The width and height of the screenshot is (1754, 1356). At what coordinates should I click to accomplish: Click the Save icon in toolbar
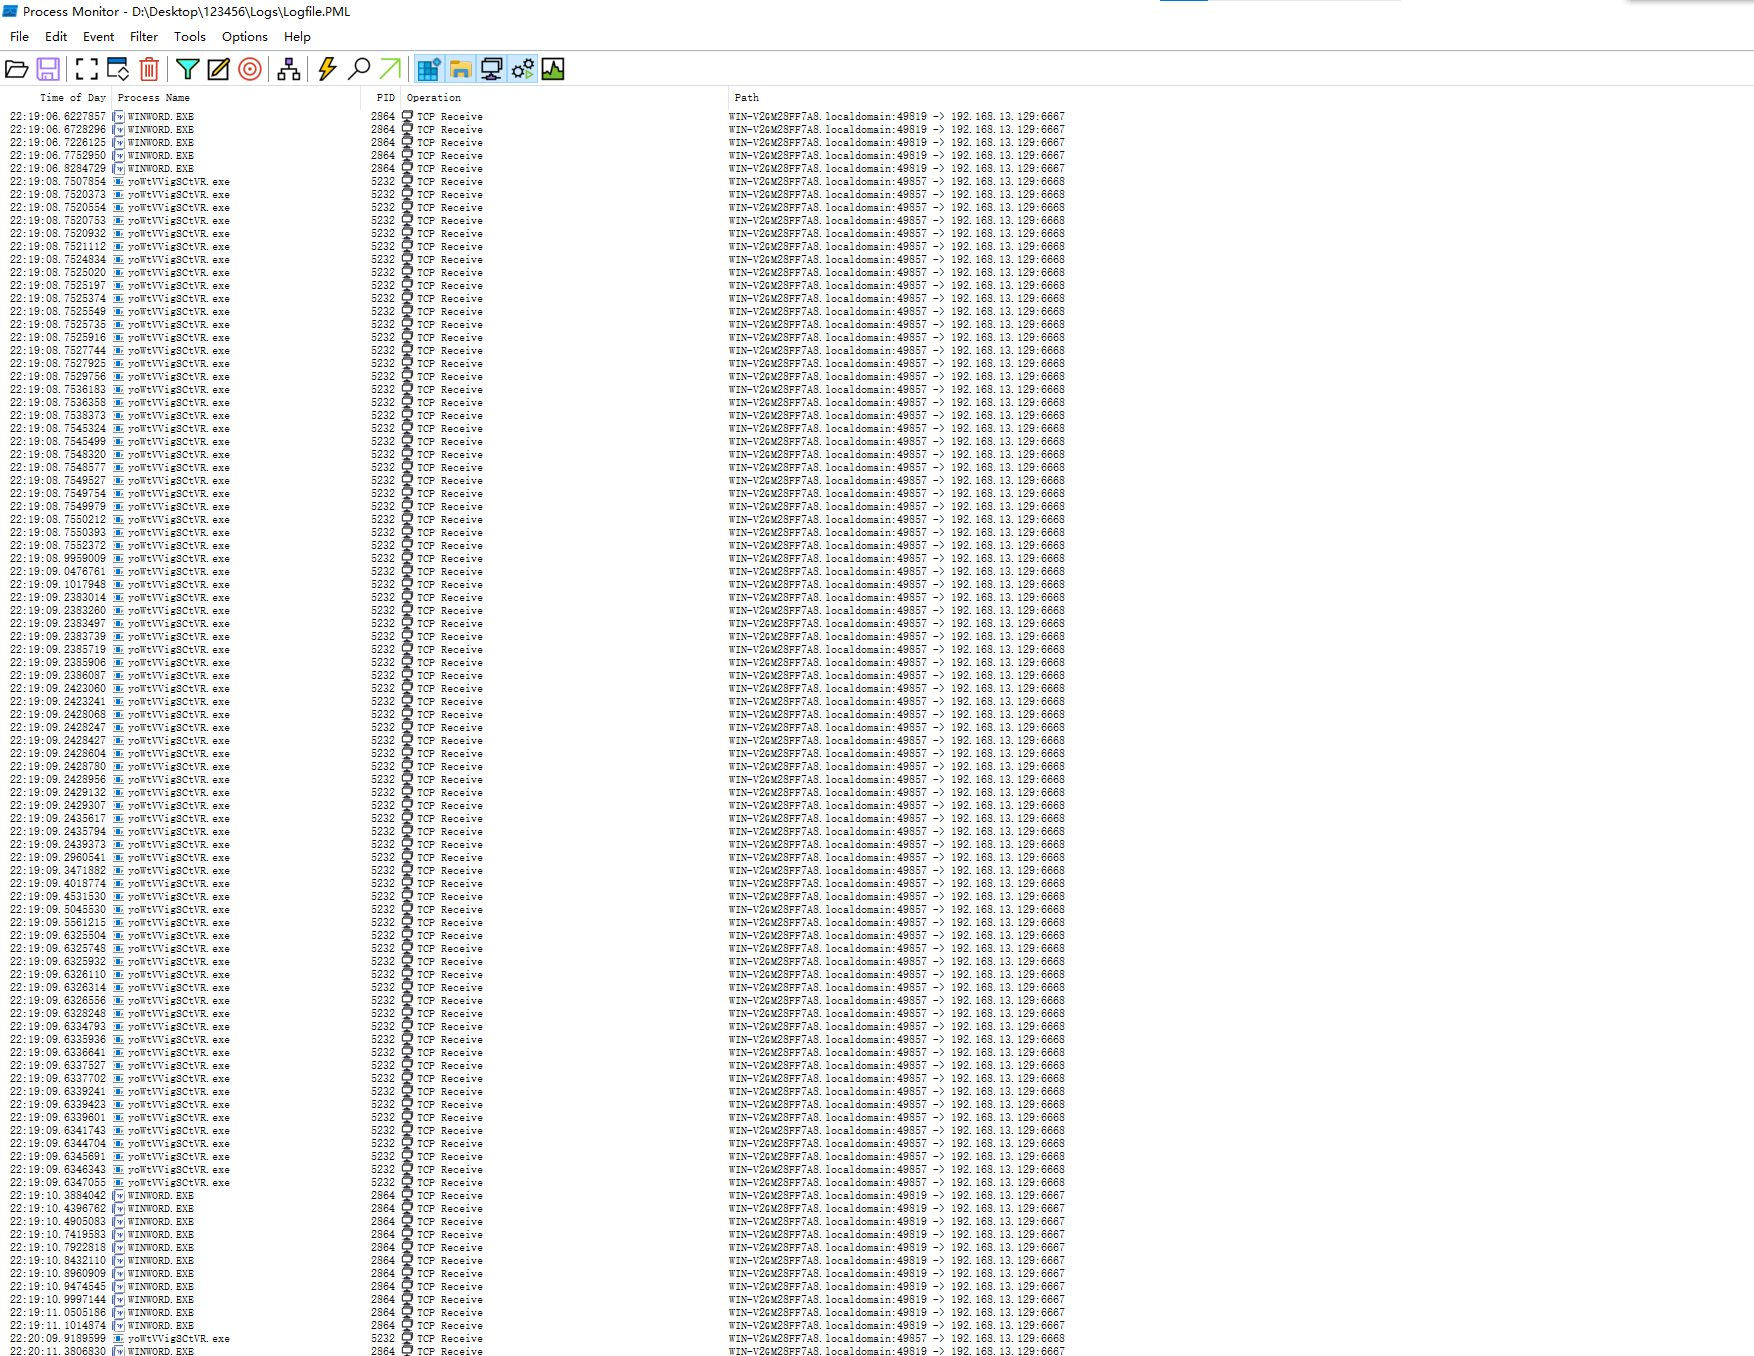pyautogui.click(x=48, y=69)
